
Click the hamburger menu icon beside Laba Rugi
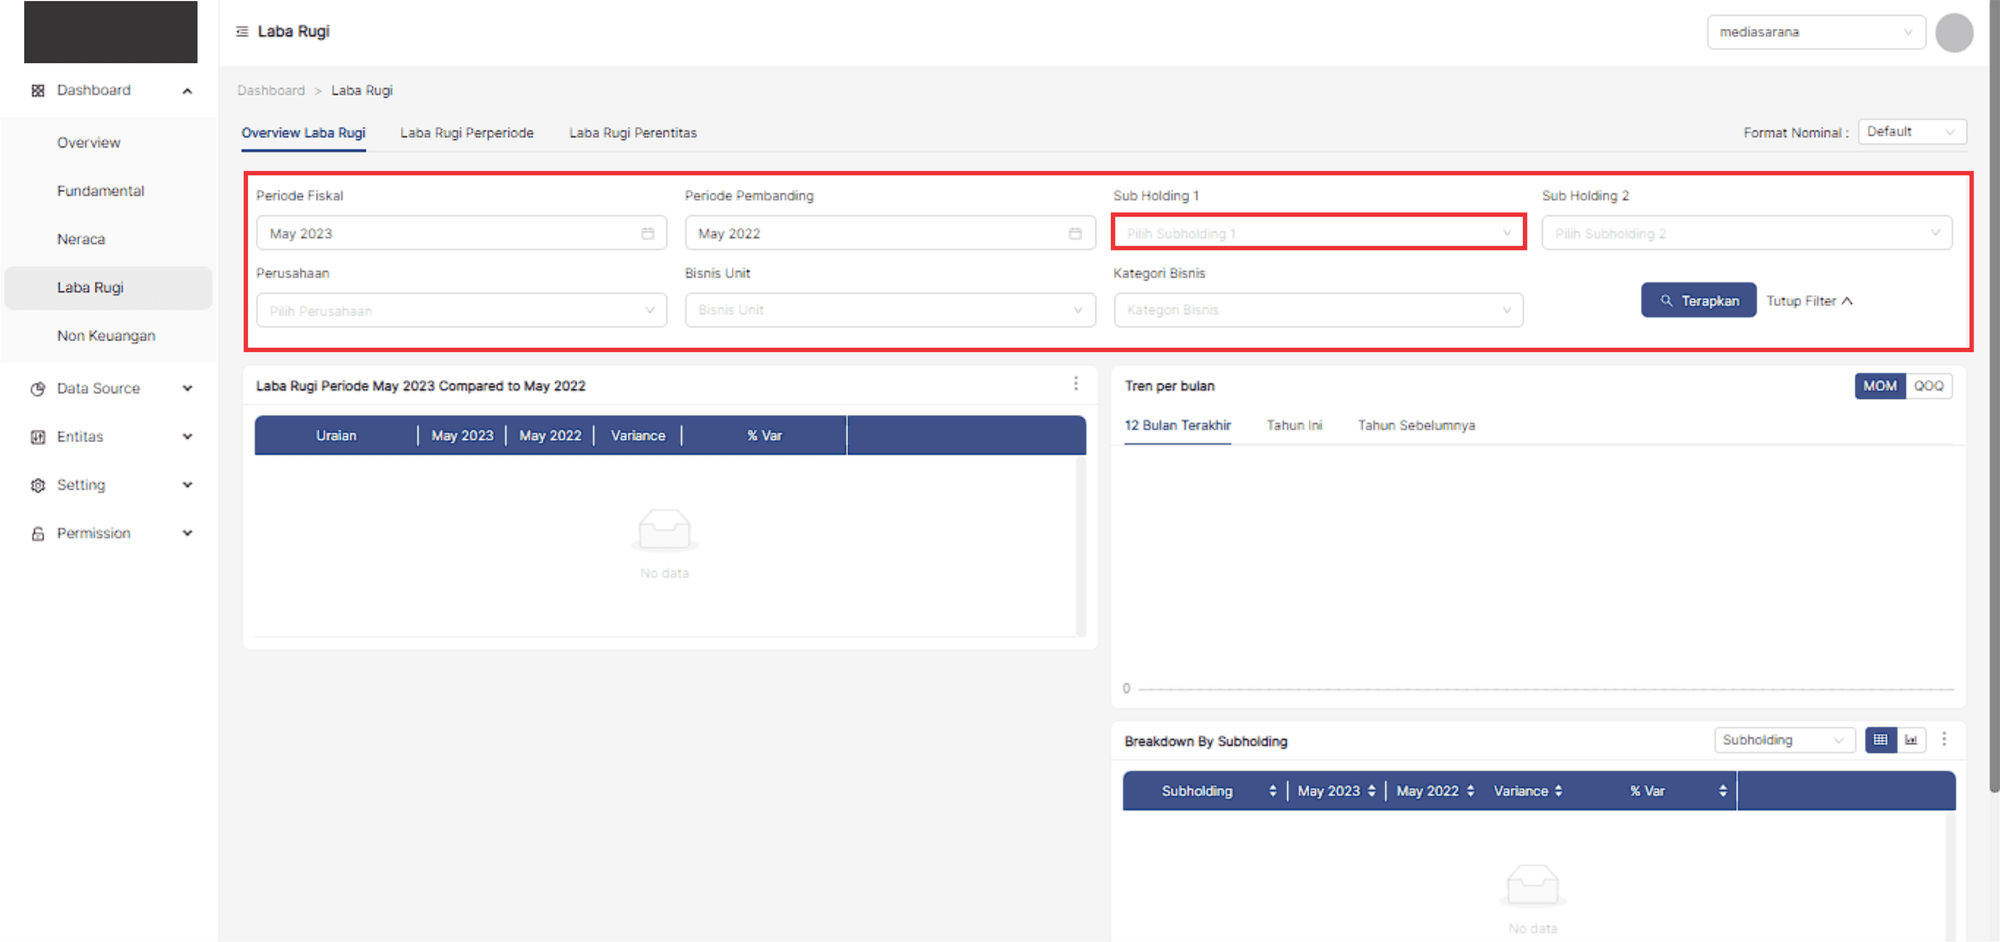tap(242, 32)
